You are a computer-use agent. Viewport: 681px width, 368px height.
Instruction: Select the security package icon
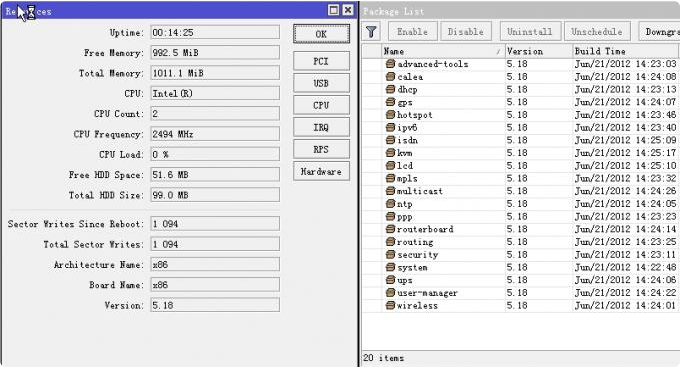click(390, 254)
